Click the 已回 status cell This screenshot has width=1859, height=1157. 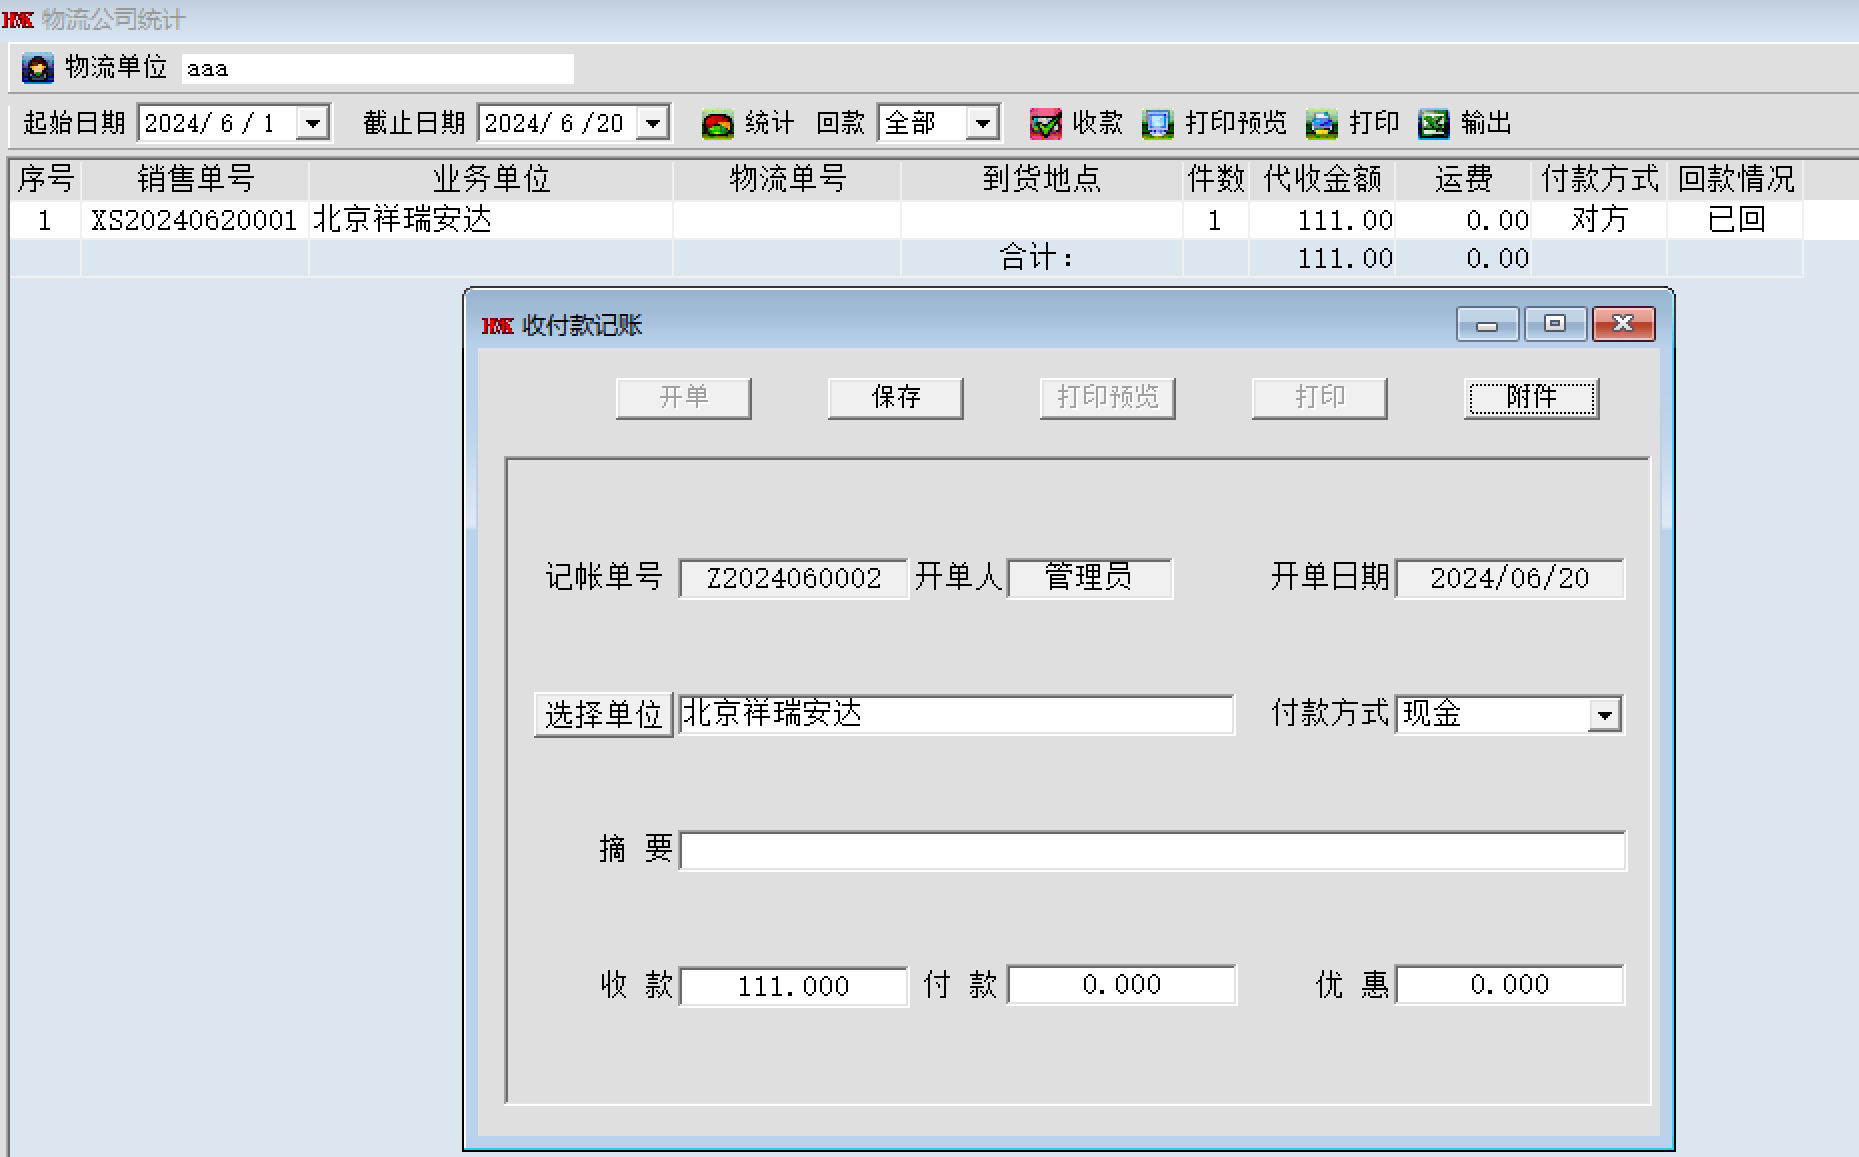point(1735,220)
